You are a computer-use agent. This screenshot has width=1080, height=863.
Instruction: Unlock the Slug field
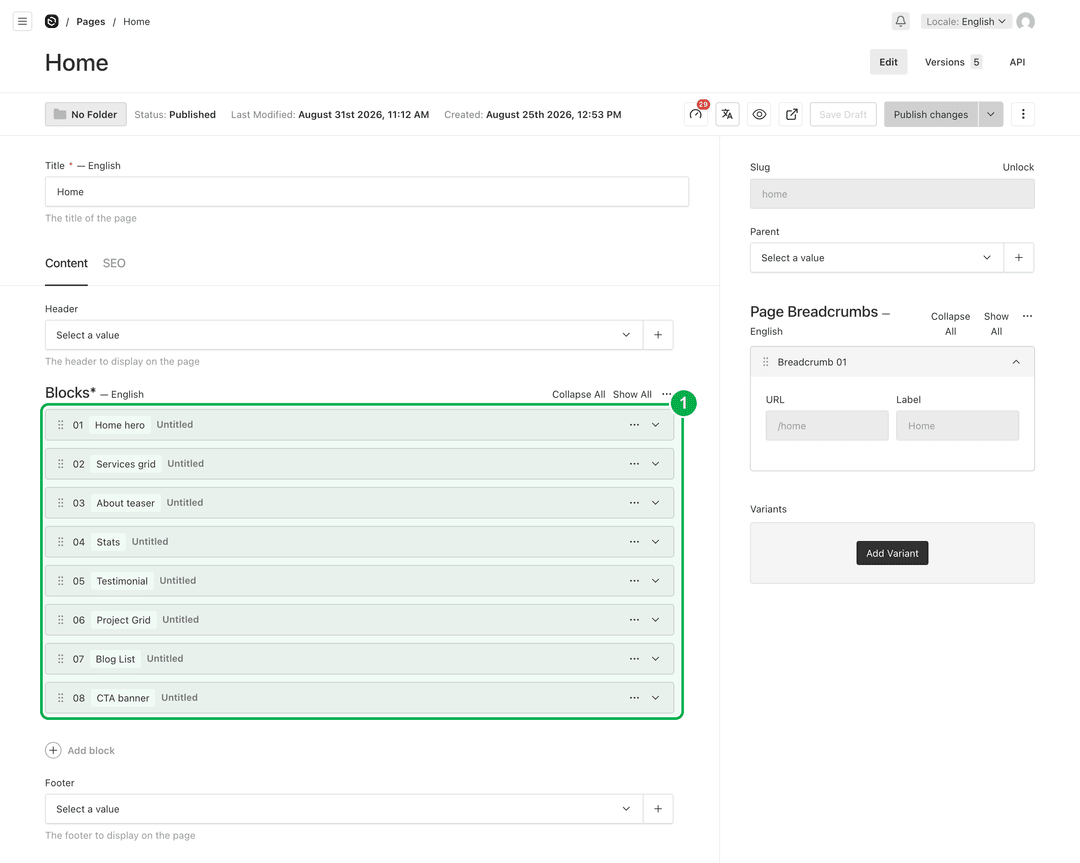(1018, 167)
